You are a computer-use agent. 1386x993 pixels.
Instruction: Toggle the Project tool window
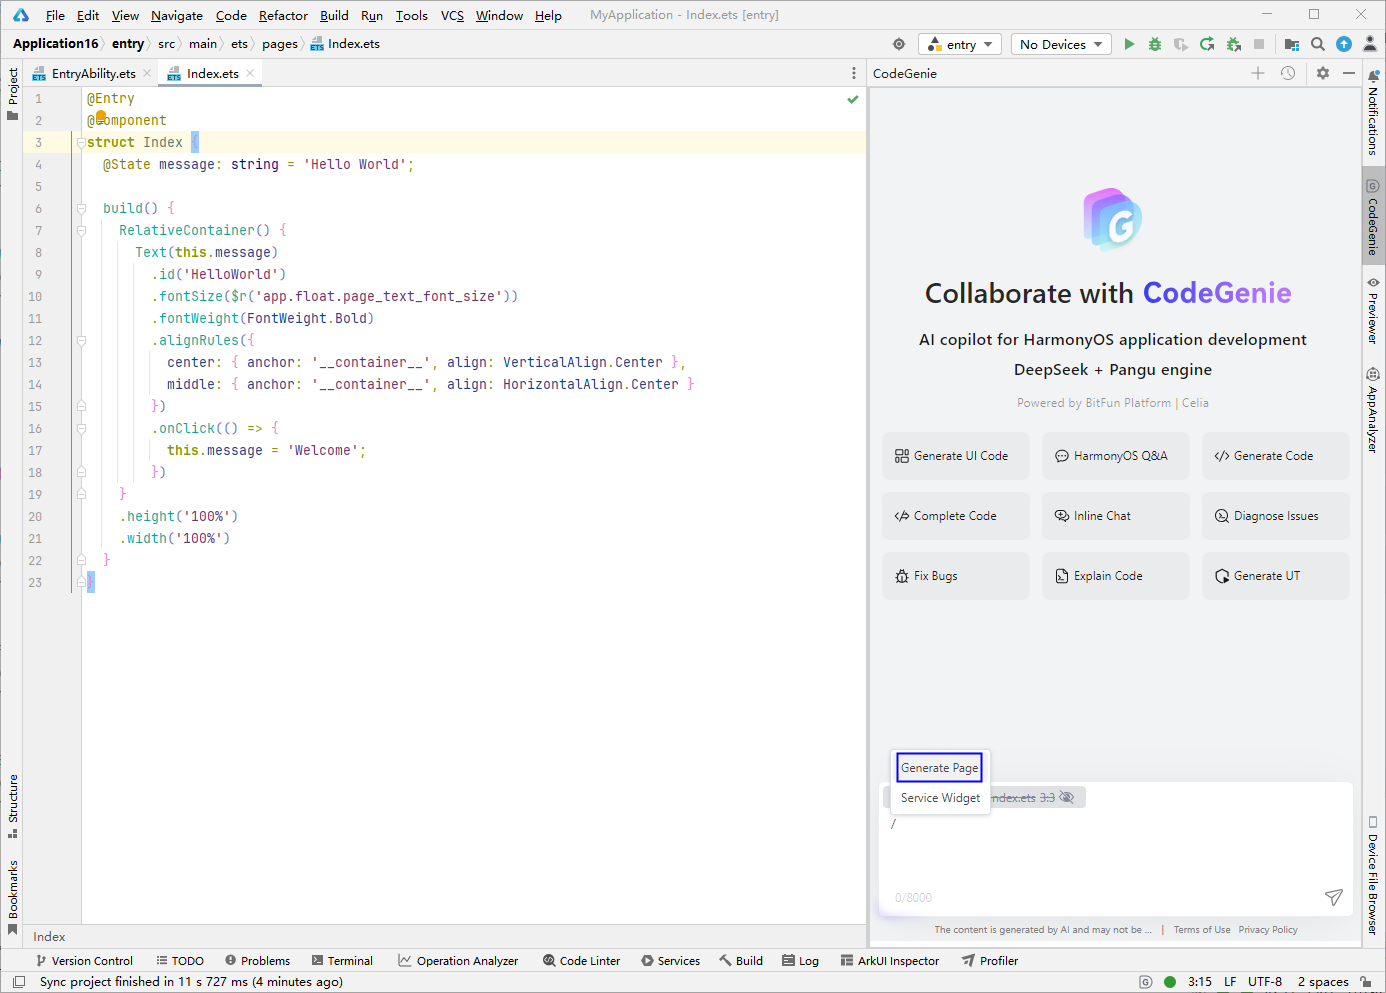(12, 94)
